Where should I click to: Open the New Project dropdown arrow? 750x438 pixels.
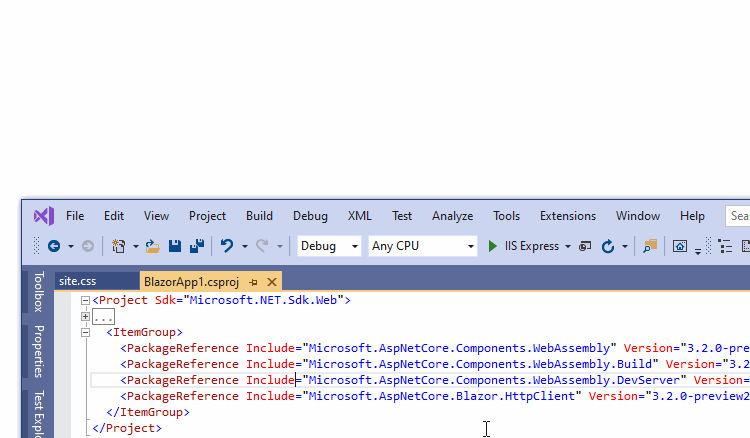pyautogui.click(x=136, y=247)
